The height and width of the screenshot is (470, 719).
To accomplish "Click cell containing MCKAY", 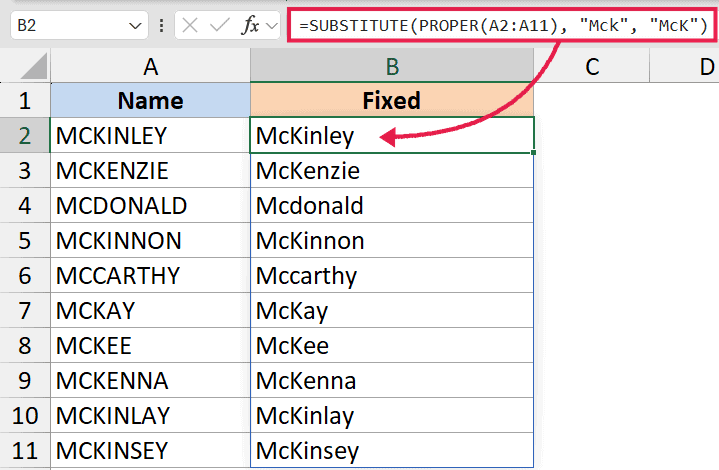I will (x=150, y=310).
